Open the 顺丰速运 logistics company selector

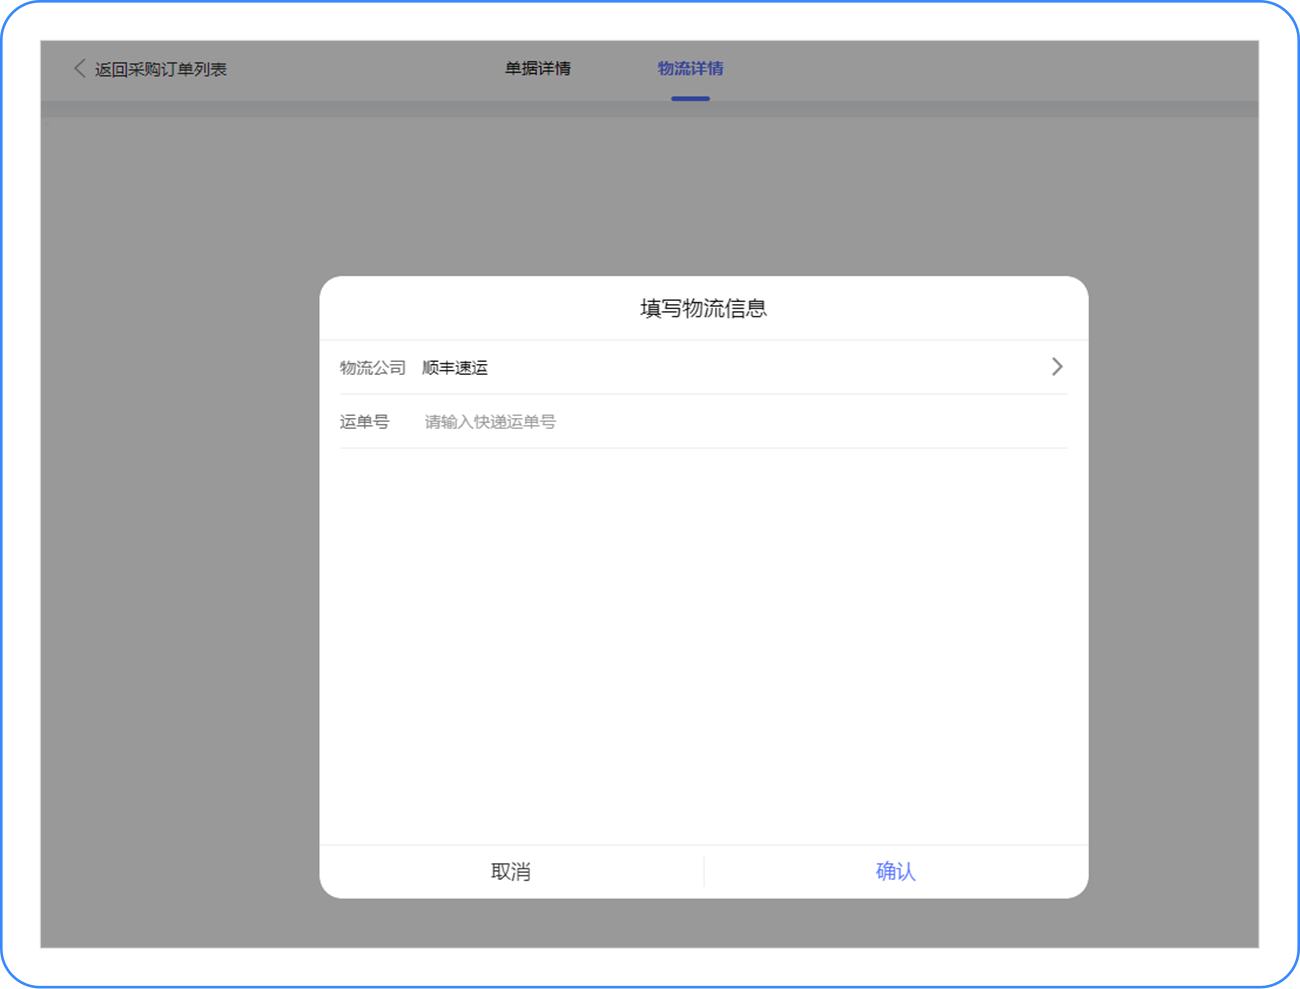(x=703, y=367)
